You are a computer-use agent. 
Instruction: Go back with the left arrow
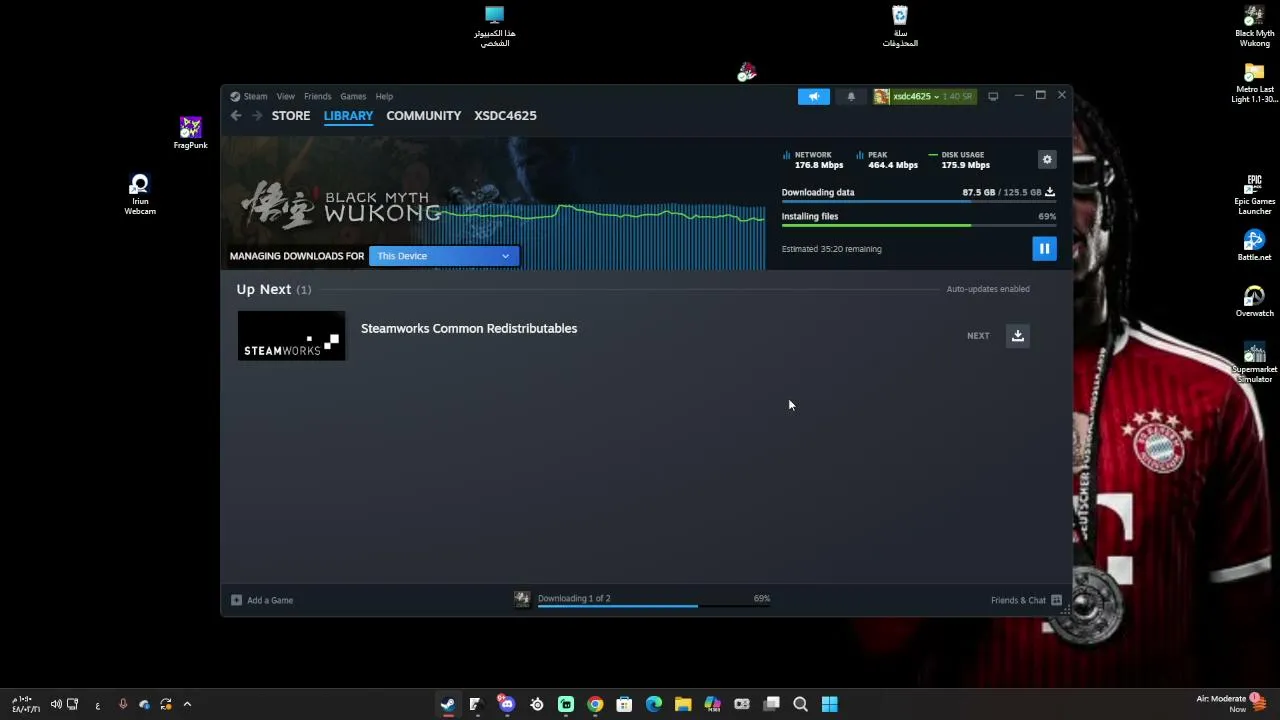(236, 116)
